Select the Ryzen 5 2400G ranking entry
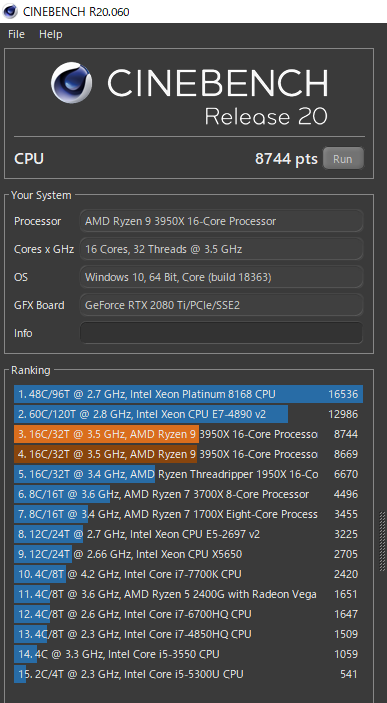 pos(188,594)
